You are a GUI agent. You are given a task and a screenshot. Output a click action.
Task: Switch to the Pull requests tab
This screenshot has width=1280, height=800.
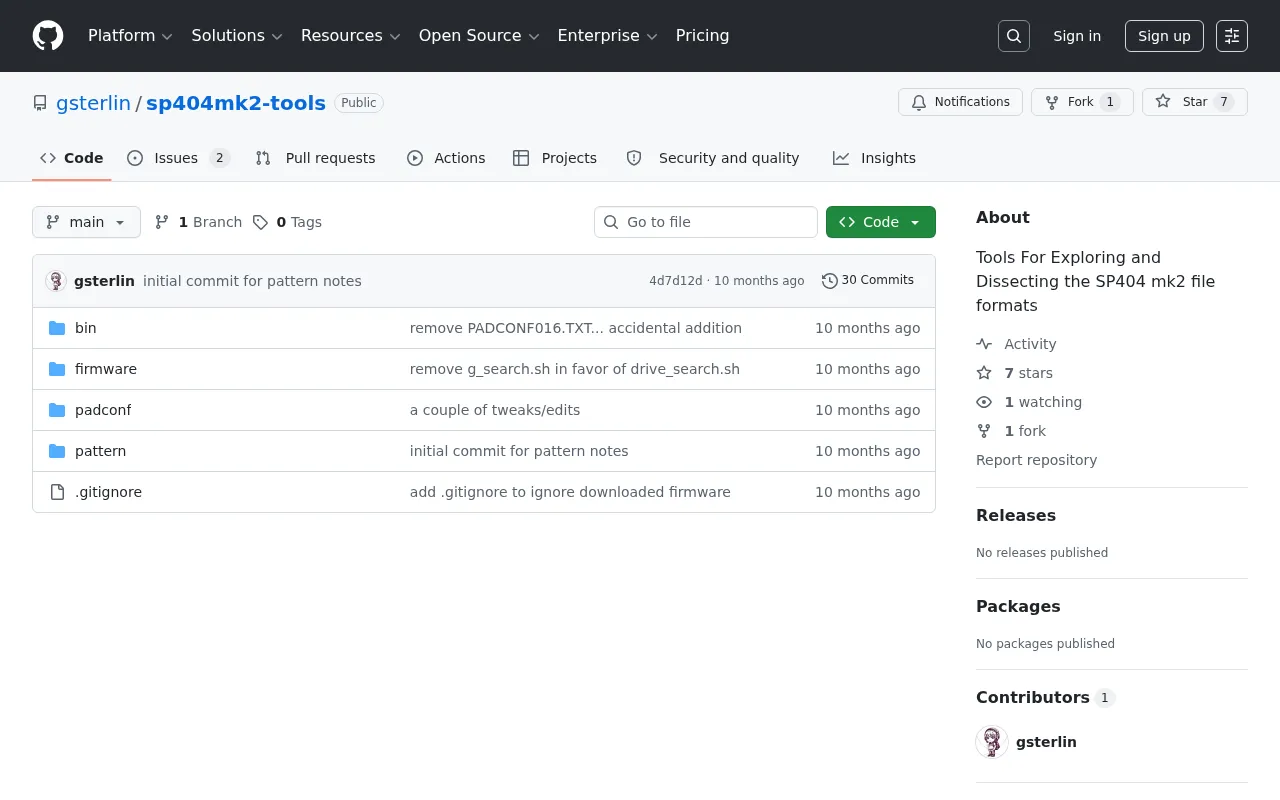(316, 158)
